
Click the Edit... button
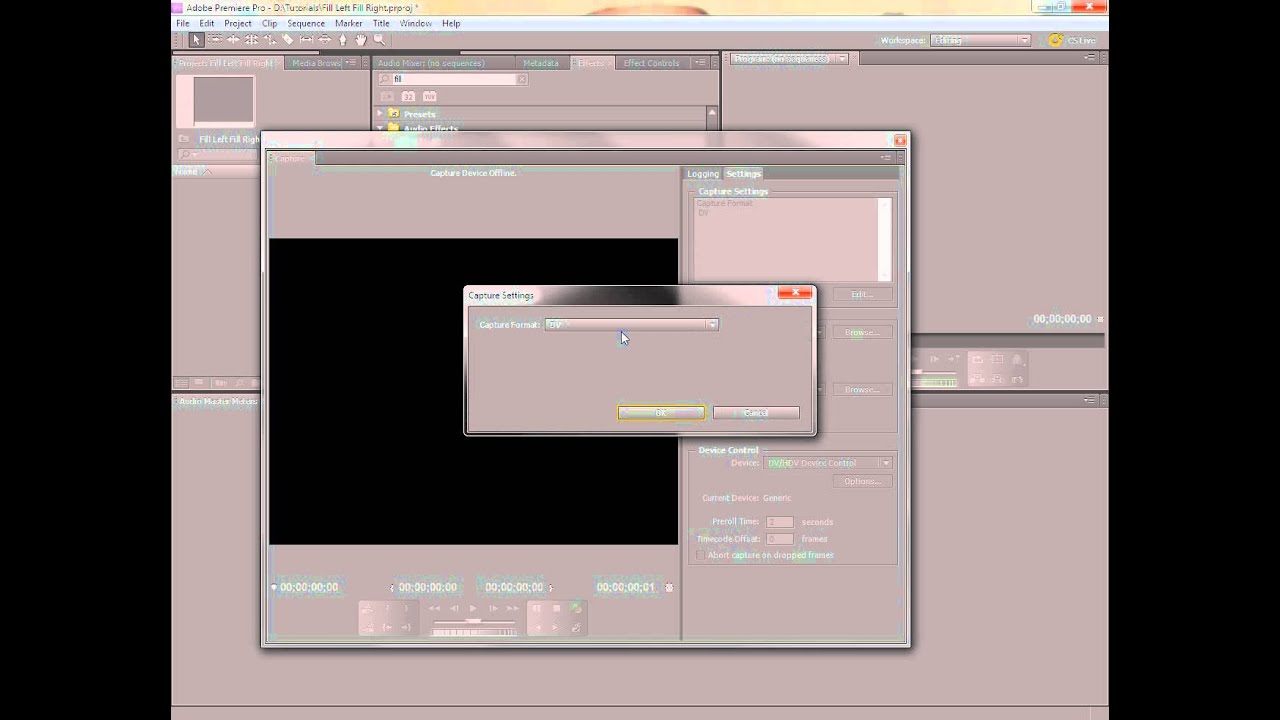click(x=862, y=295)
